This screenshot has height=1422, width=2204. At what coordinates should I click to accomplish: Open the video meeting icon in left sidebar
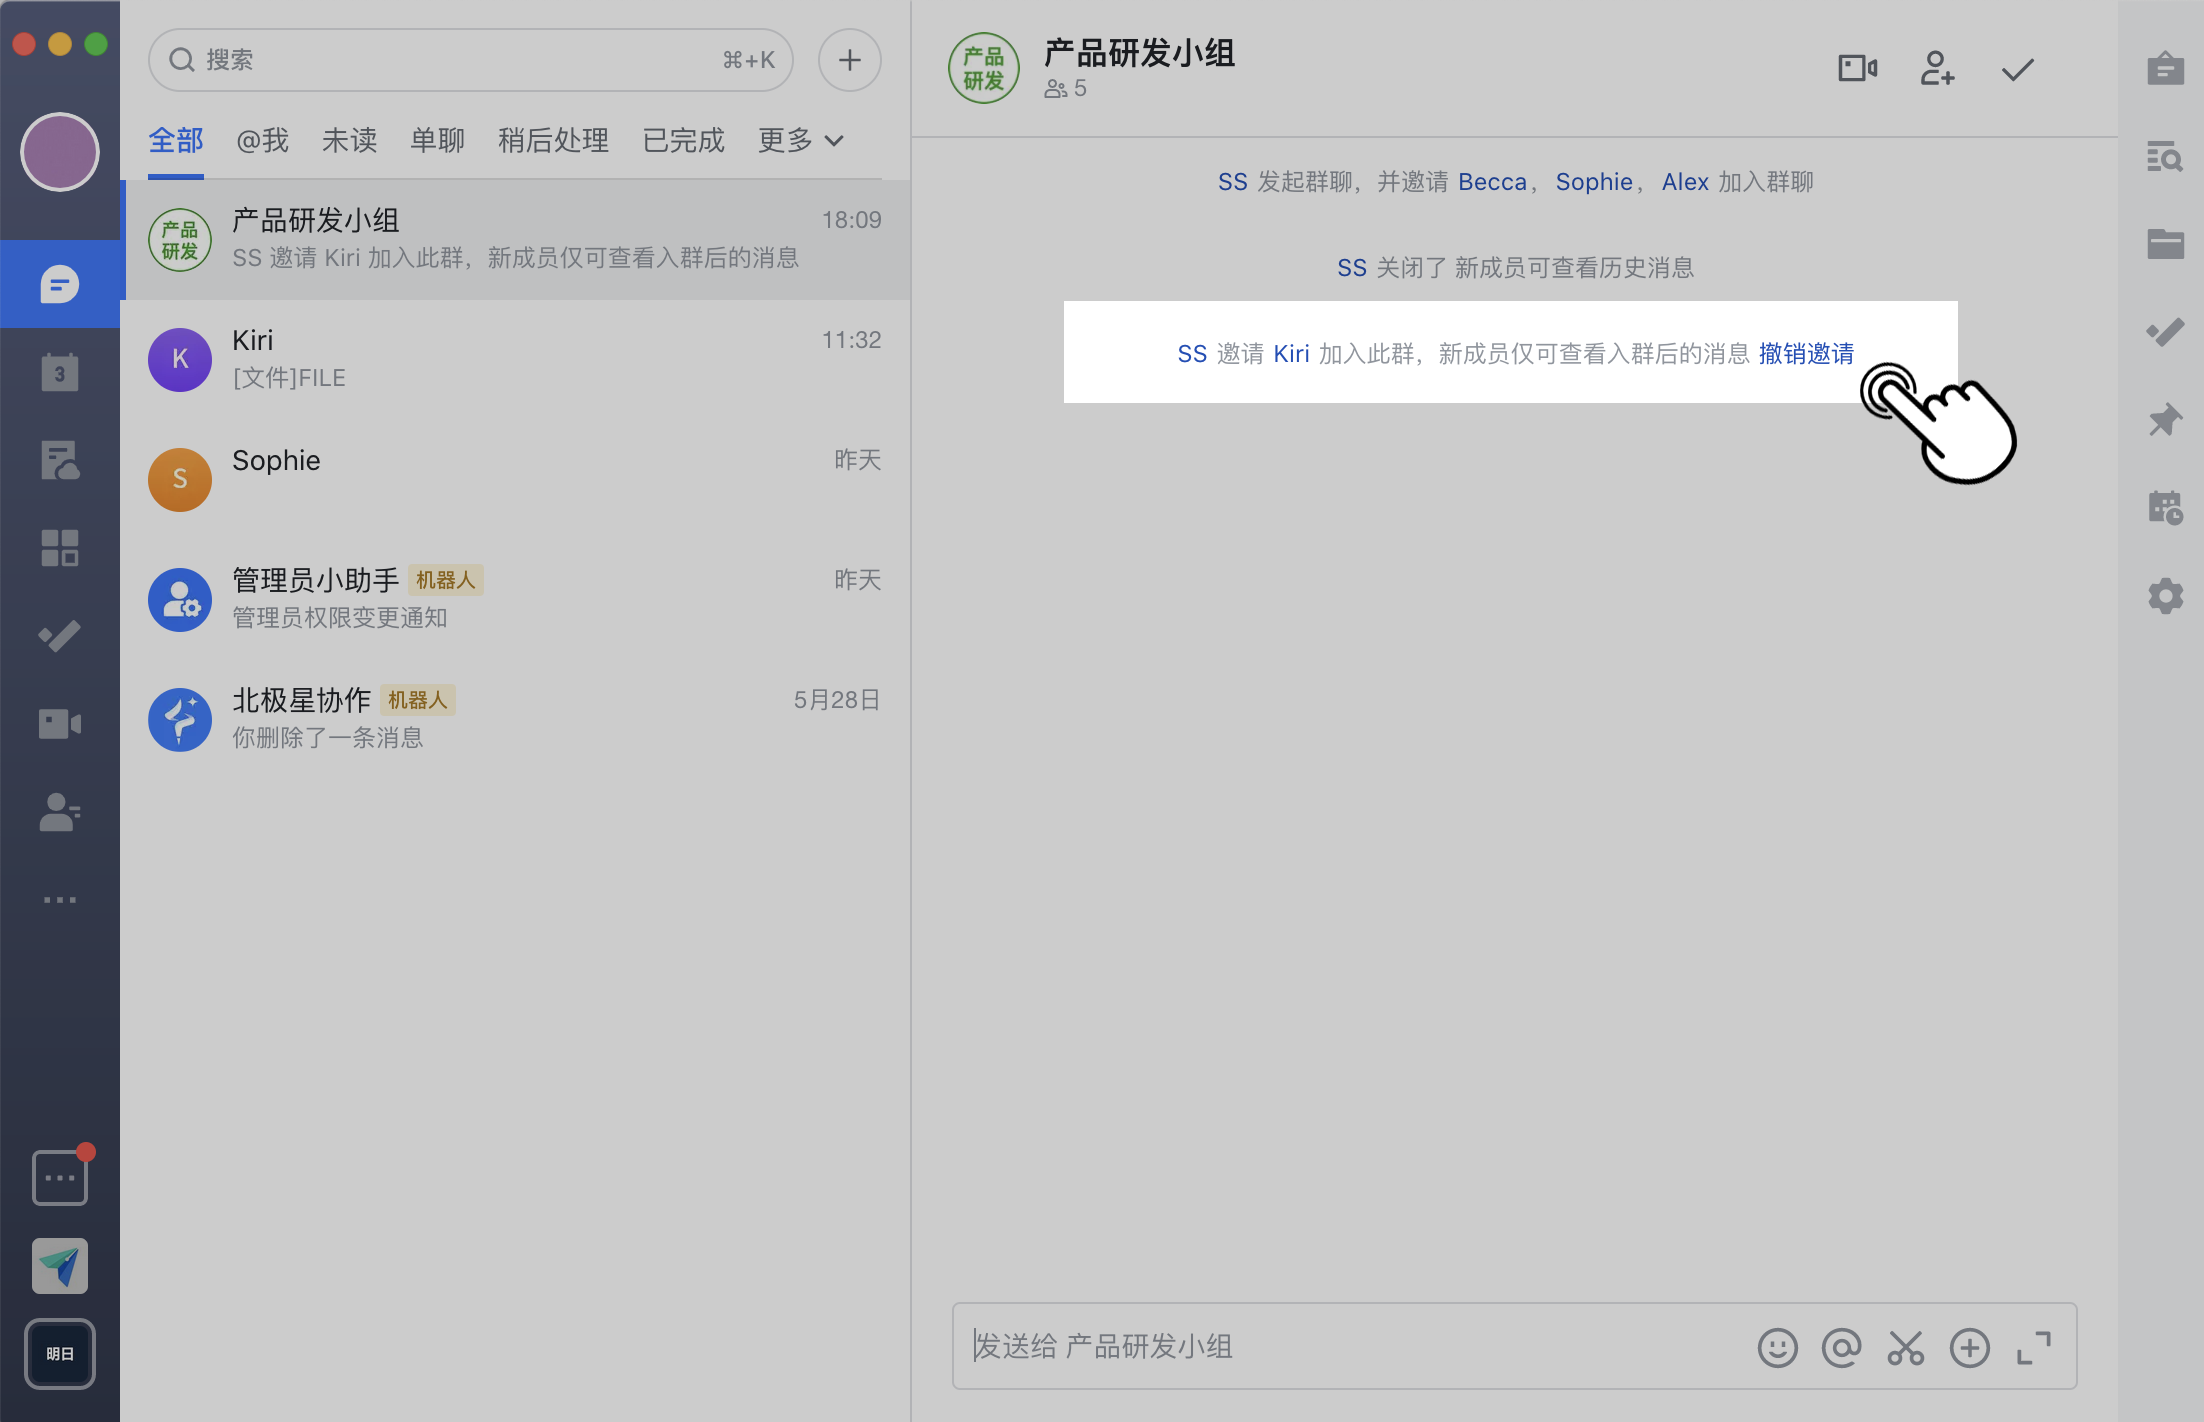coord(60,724)
